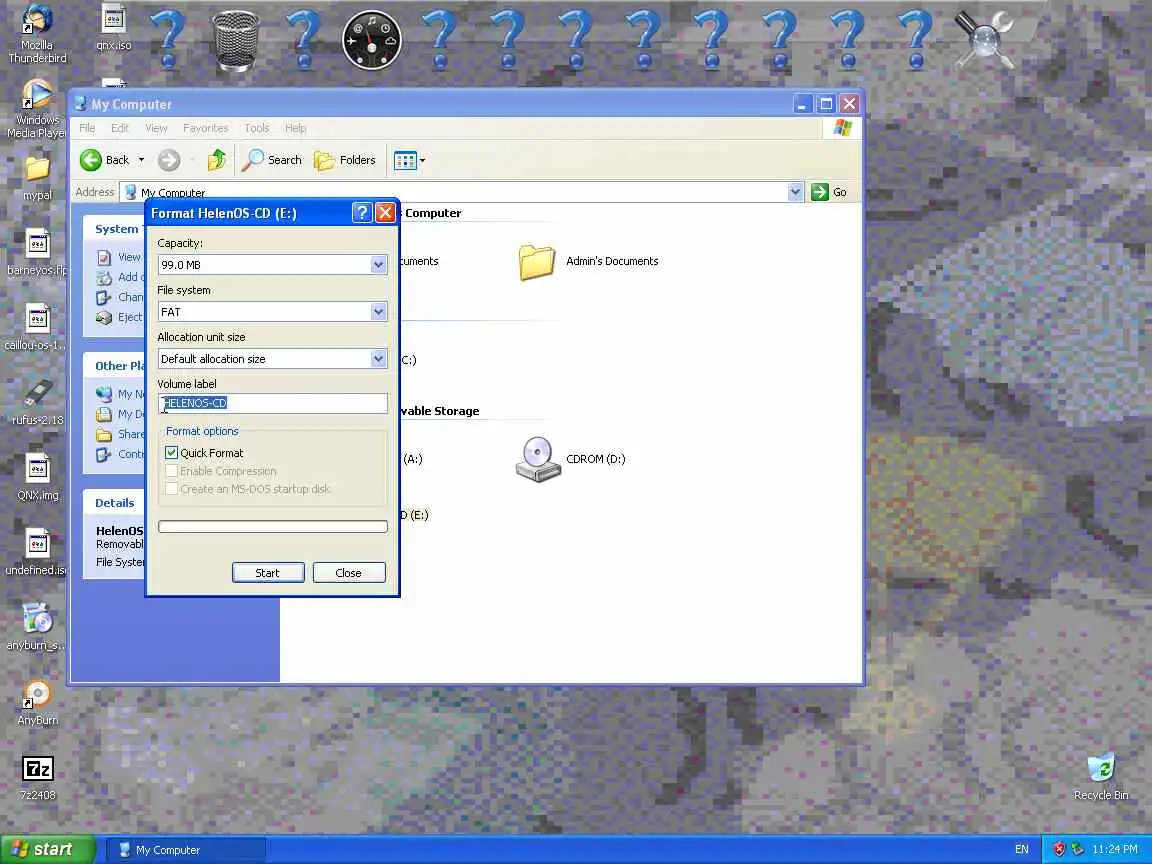Click the Volume label text field
This screenshot has height=864, width=1152.
tap(273, 403)
